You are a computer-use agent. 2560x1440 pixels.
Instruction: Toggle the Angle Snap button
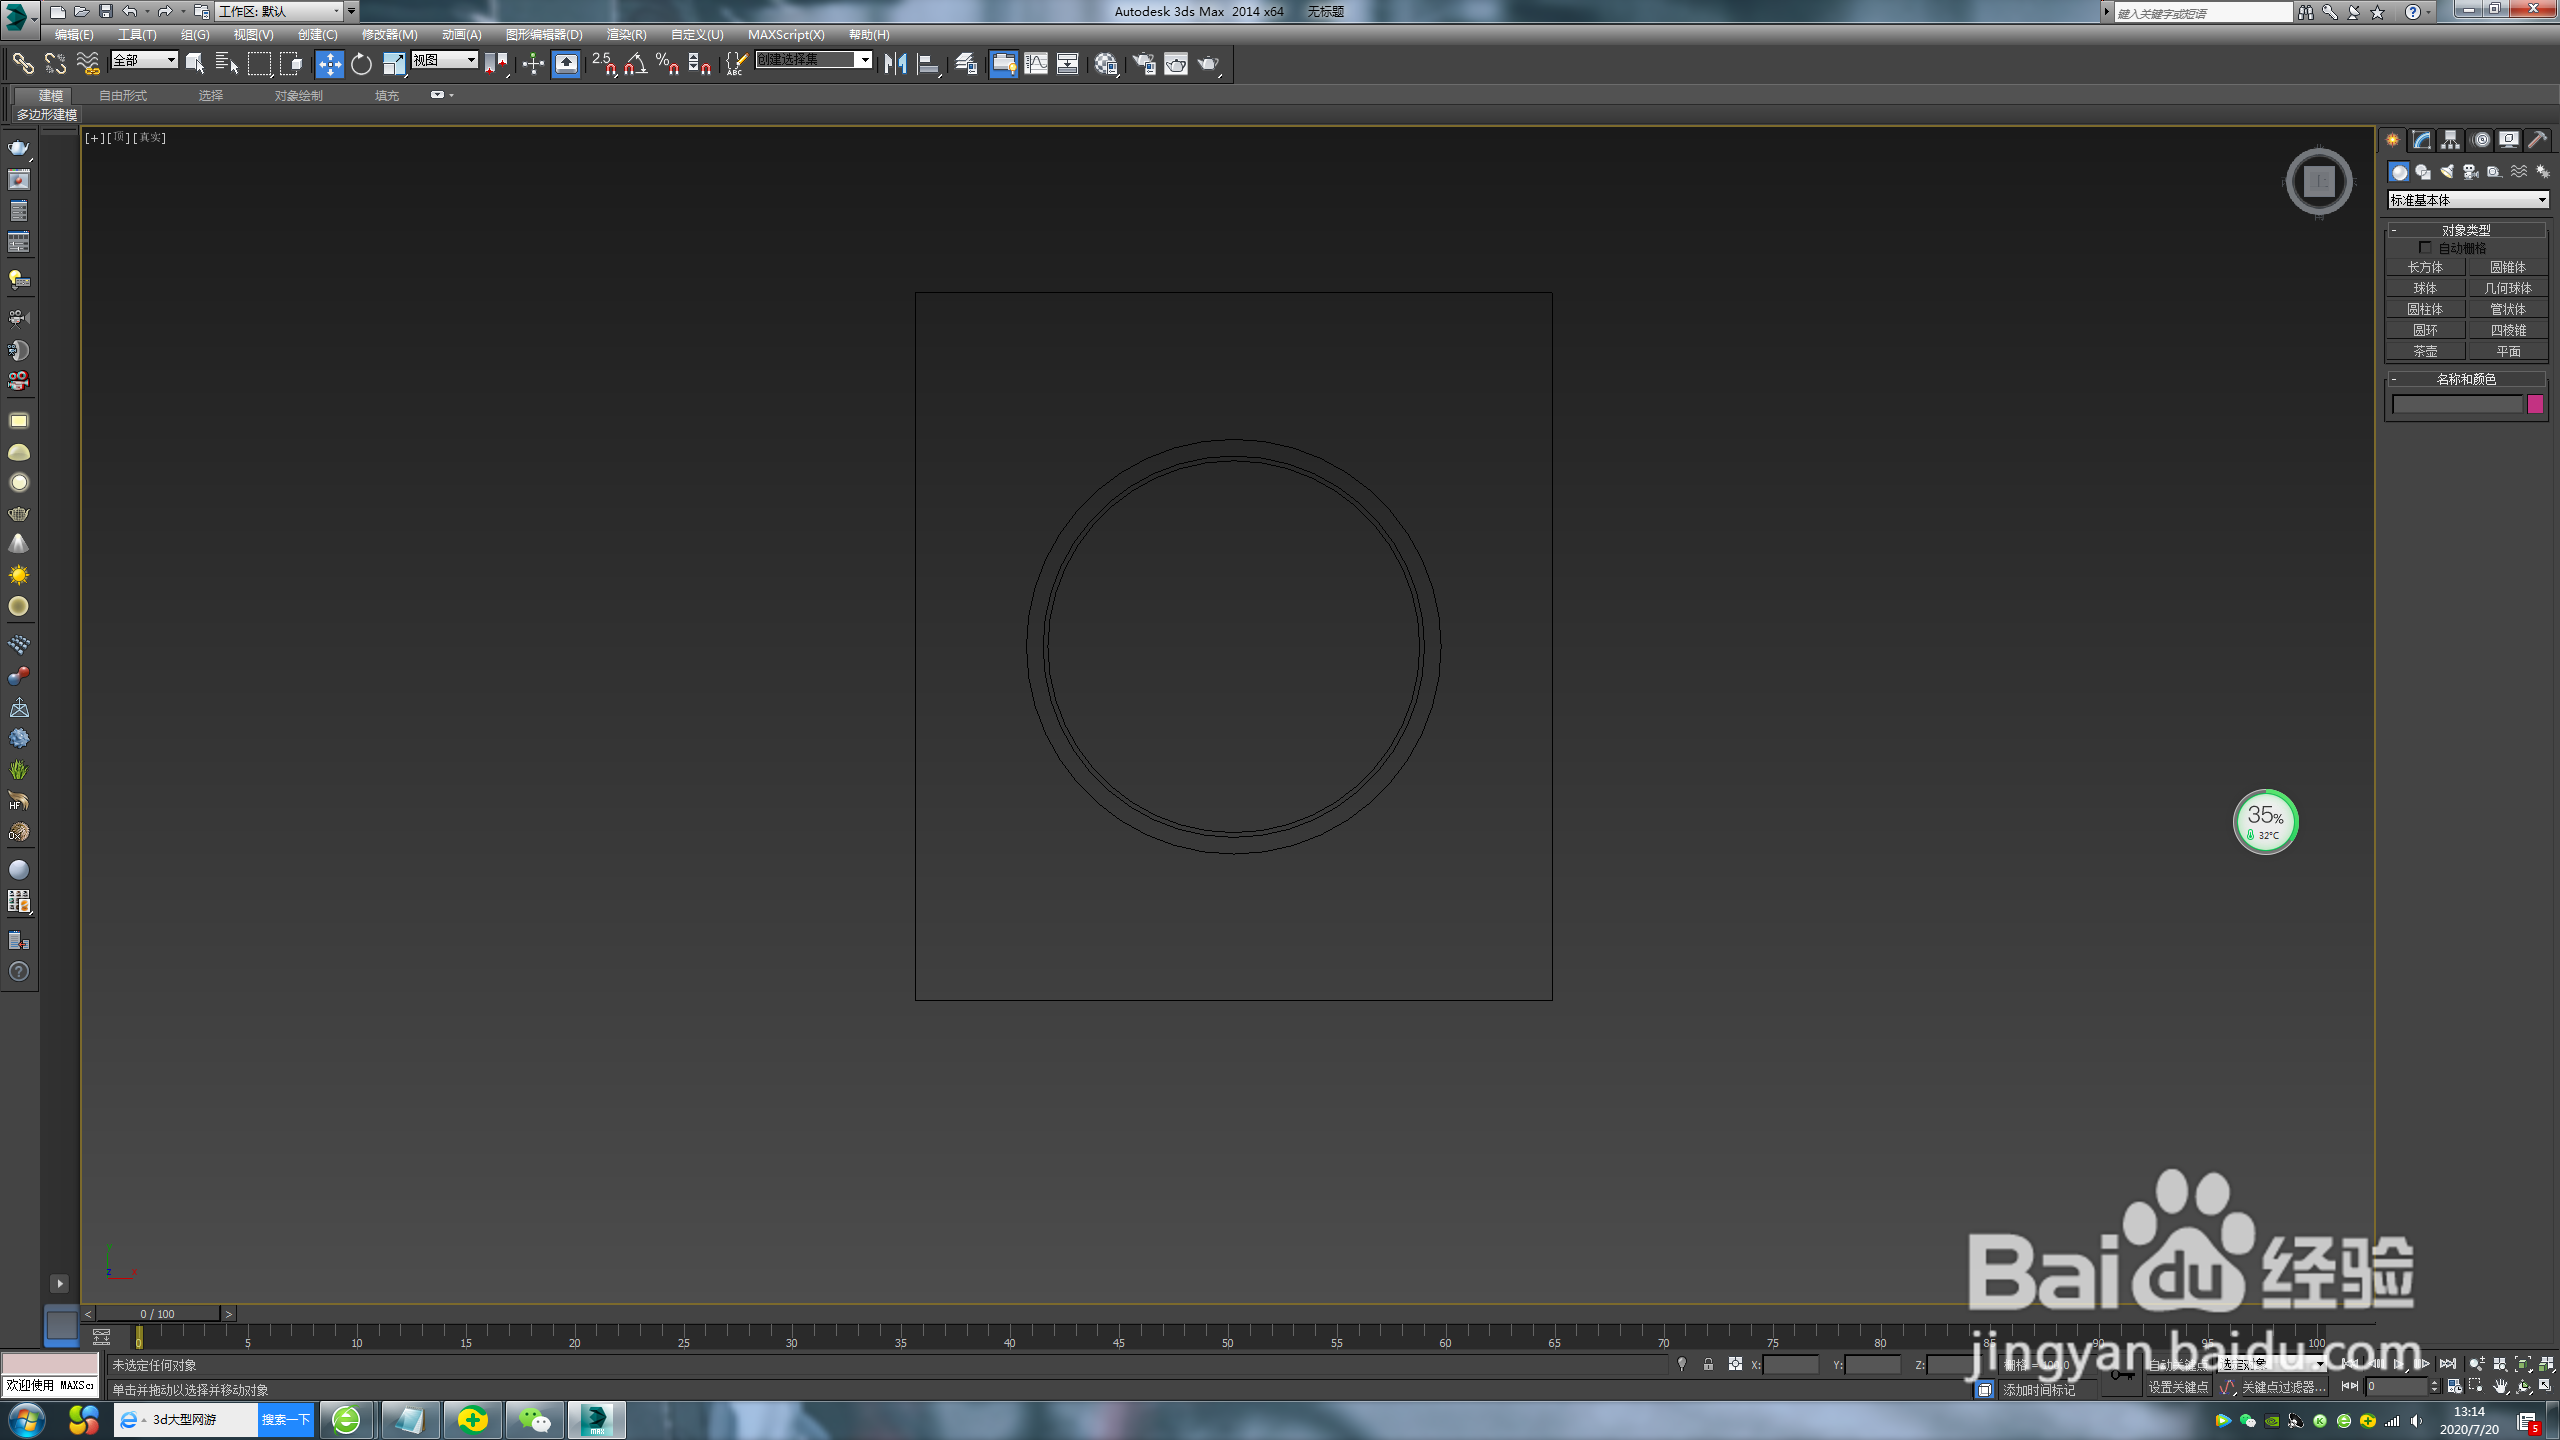click(x=635, y=64)
